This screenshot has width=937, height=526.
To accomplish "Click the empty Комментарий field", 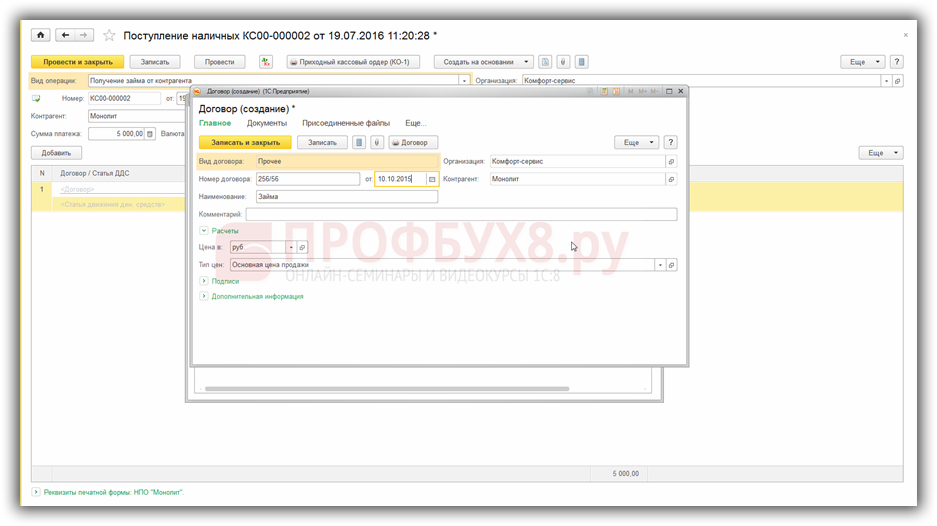I will pos(461,214).
